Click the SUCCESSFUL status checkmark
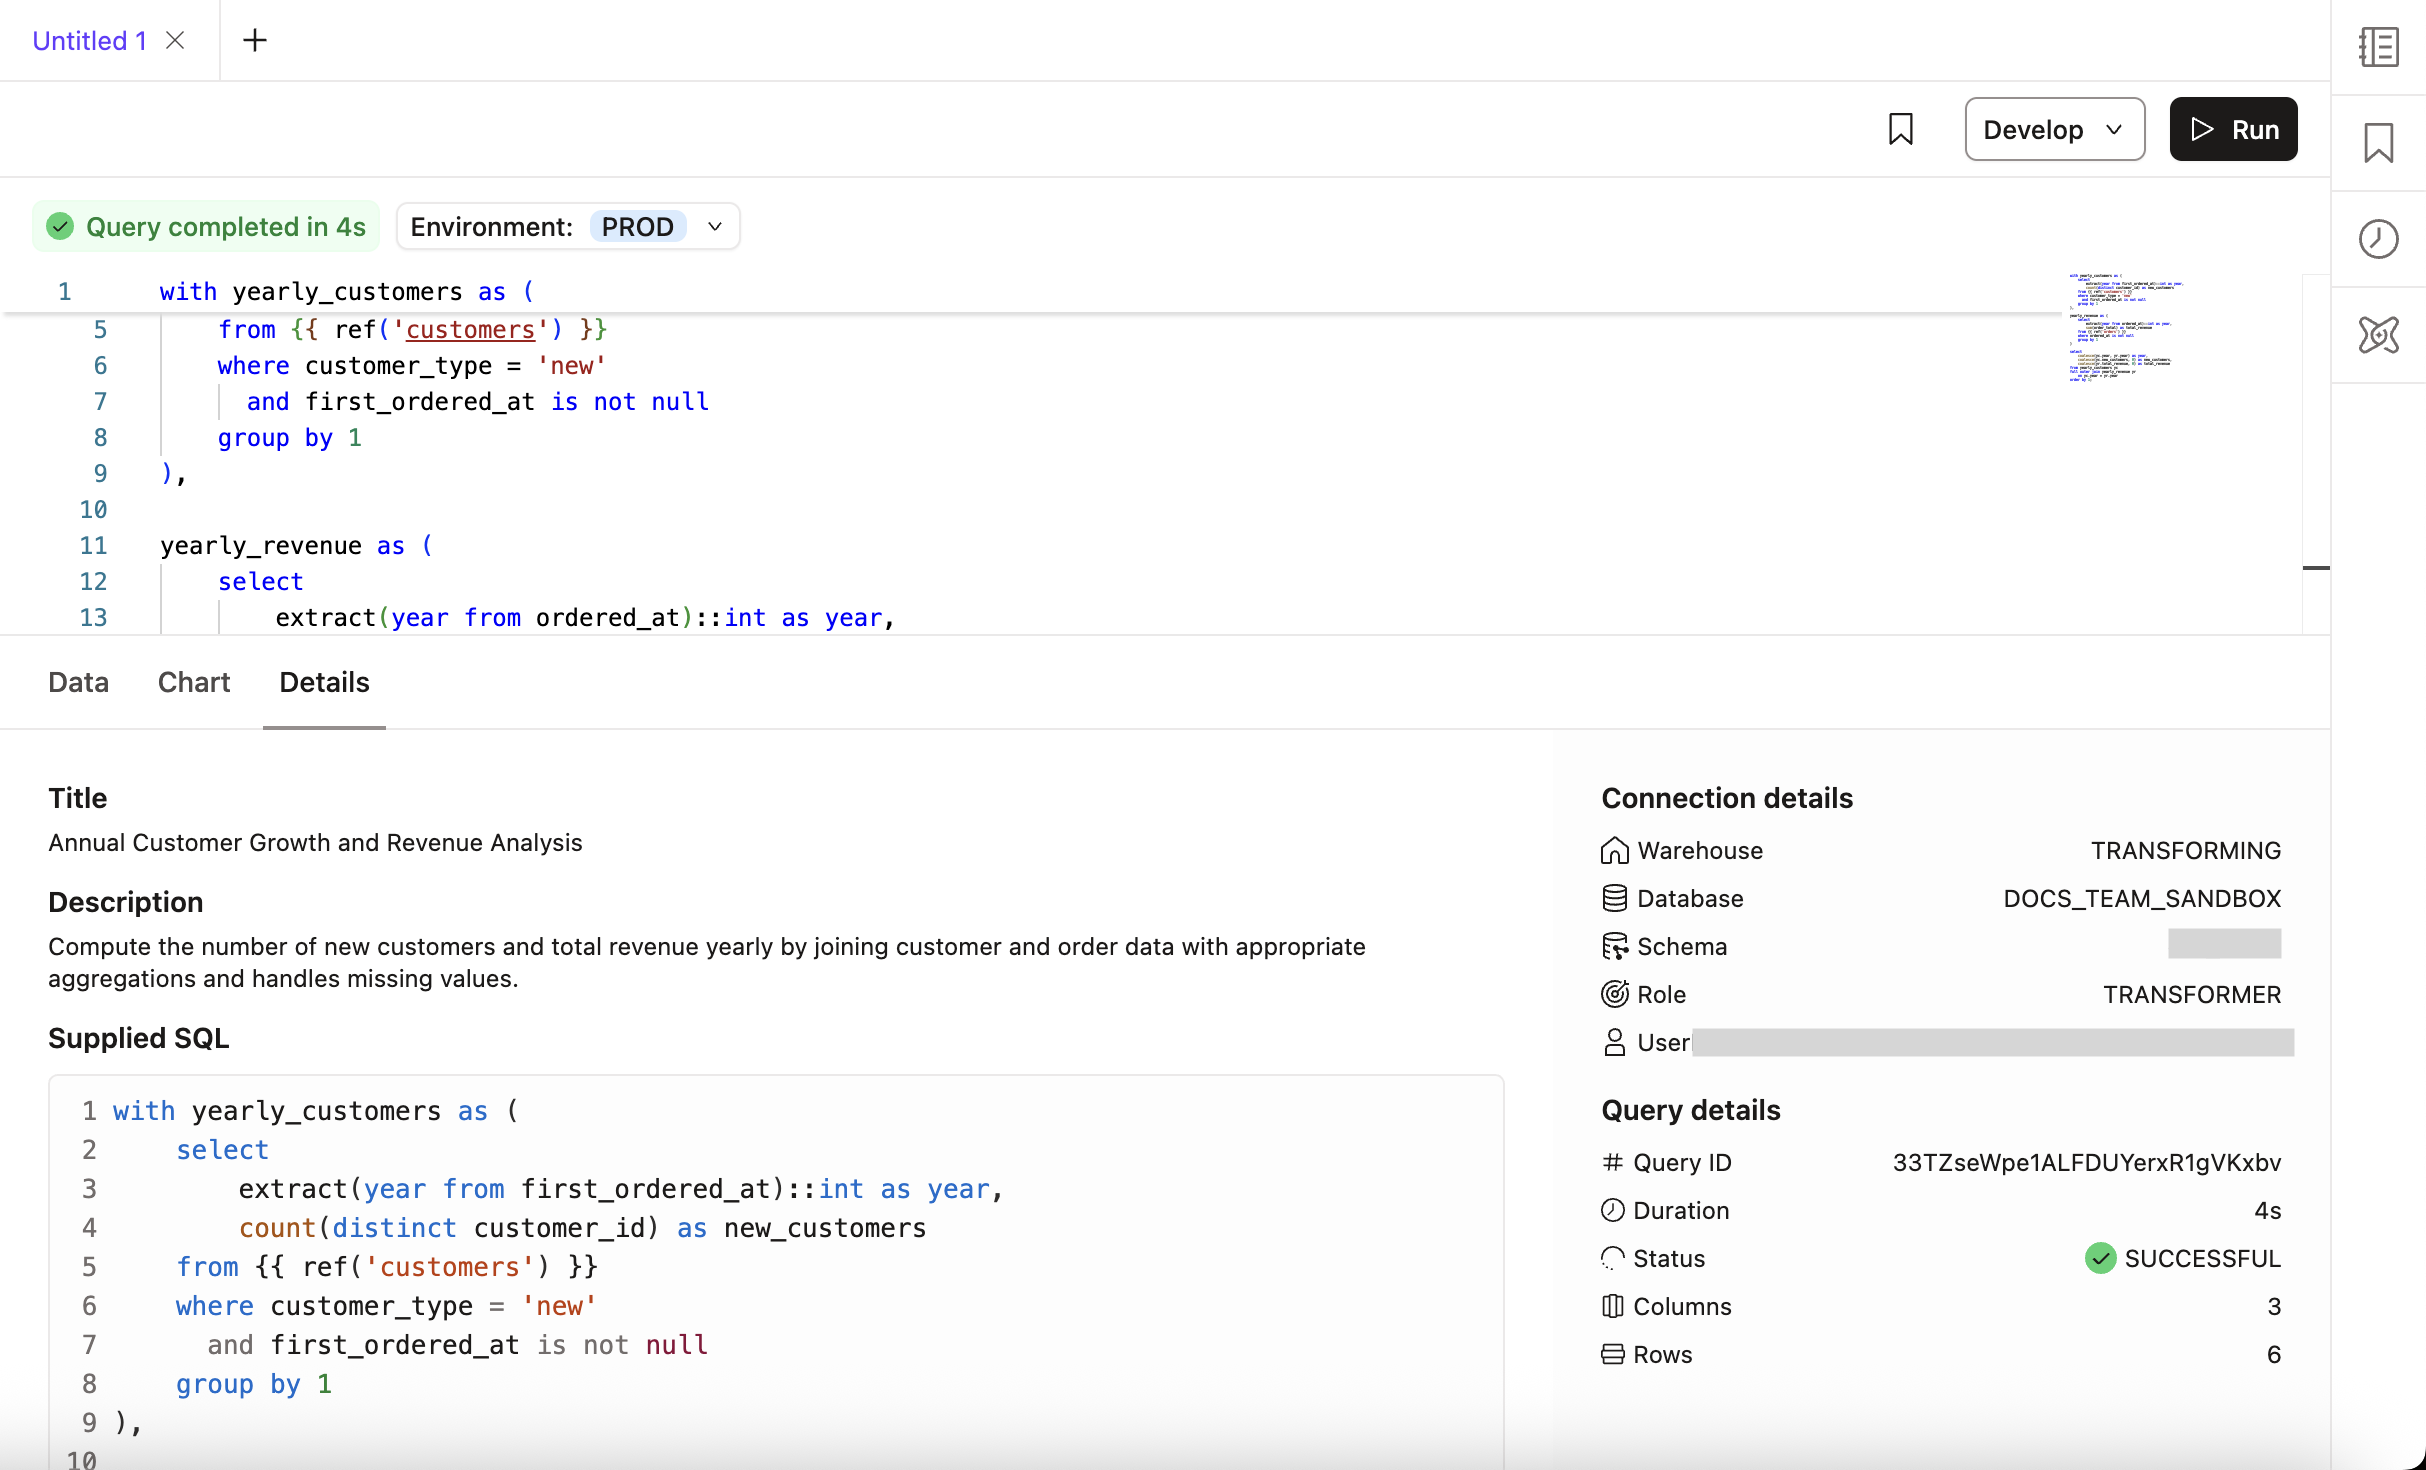This screenshot has width=2426, height=1470. coord(2101,1258)
